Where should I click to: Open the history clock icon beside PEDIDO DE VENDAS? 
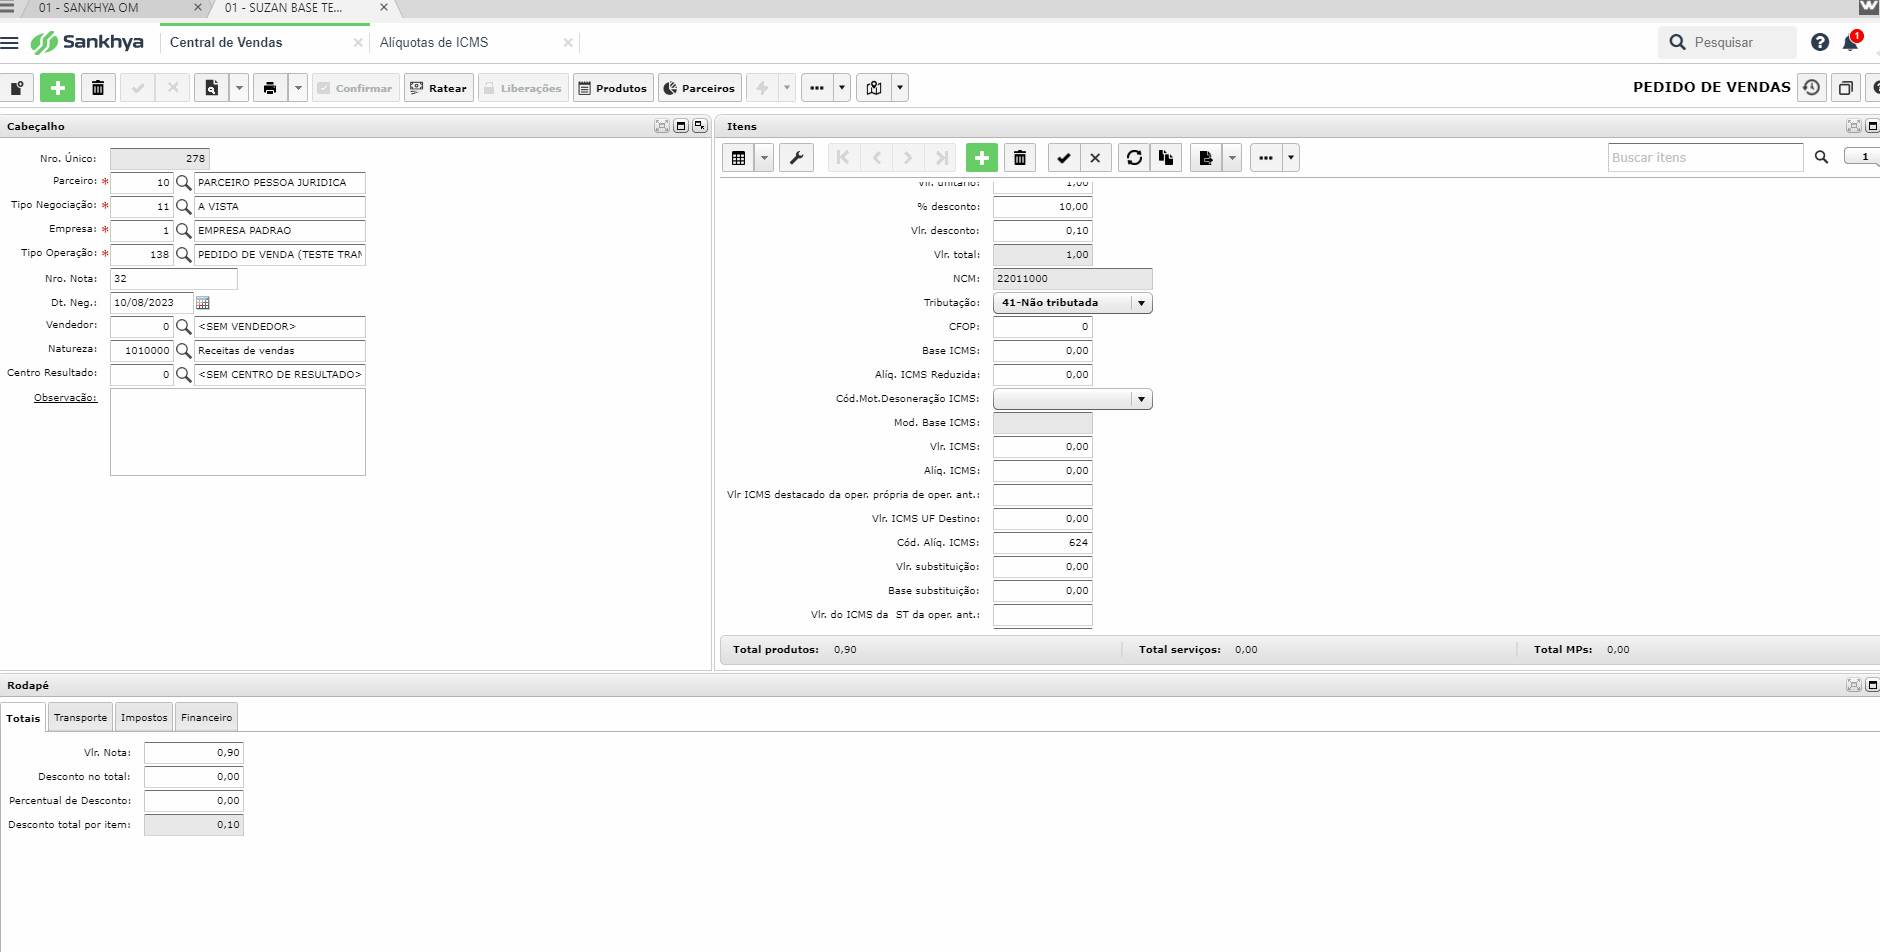pyautogui.click(x=1811, y=88)
